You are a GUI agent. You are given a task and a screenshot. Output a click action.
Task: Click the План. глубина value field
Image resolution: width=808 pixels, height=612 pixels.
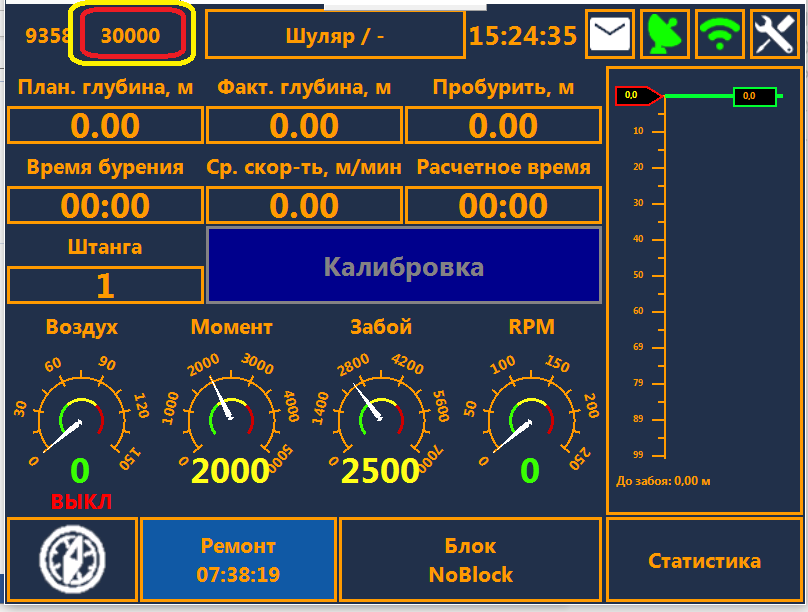[x=105, y=126]
